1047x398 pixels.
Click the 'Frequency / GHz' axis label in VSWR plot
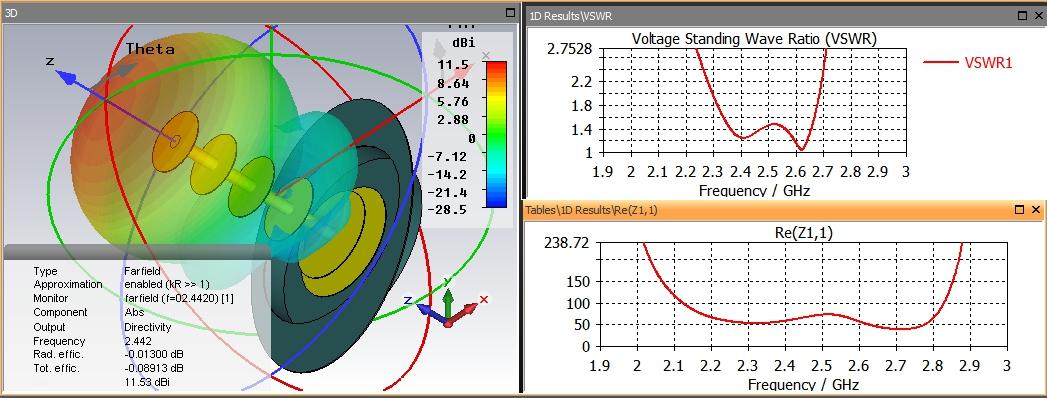pos(754,190)
